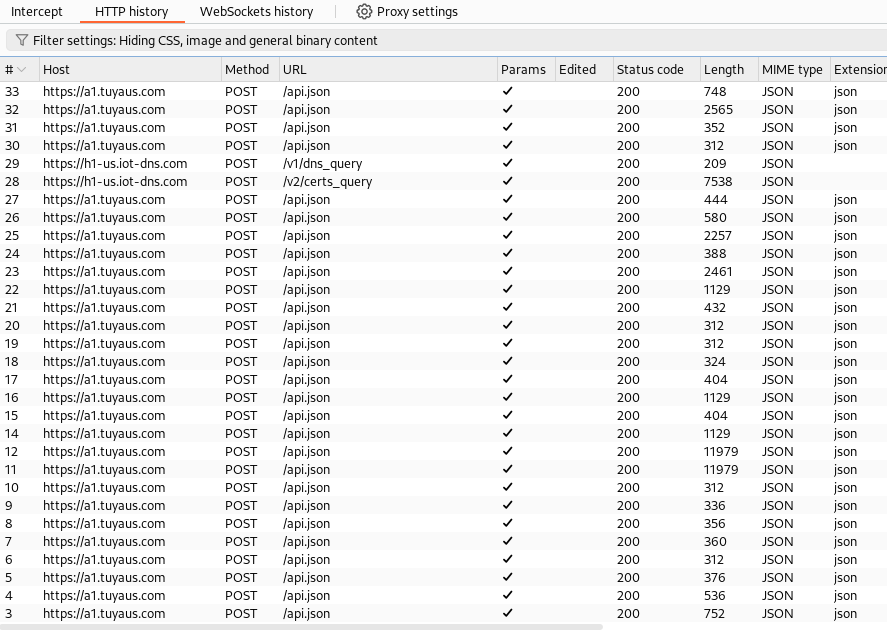
Task: Click the gear icon on Proxy settings
Action: [362, 11]
